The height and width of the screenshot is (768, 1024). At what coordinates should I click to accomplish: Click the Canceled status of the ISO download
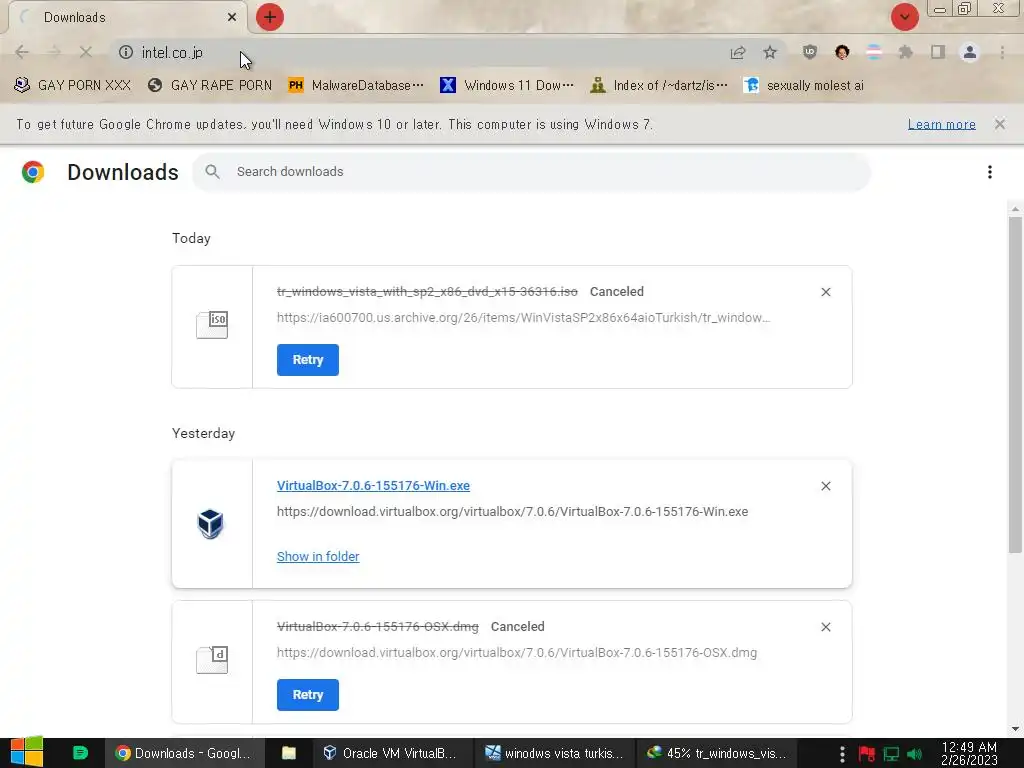(x=616, y=292)
